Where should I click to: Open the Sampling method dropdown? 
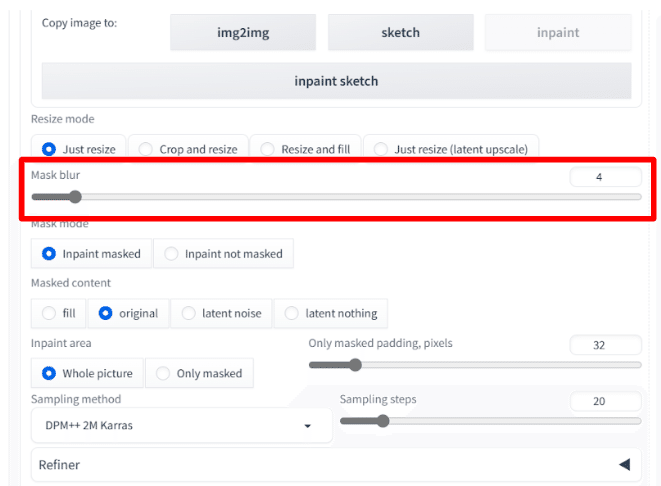pos(182,425)
